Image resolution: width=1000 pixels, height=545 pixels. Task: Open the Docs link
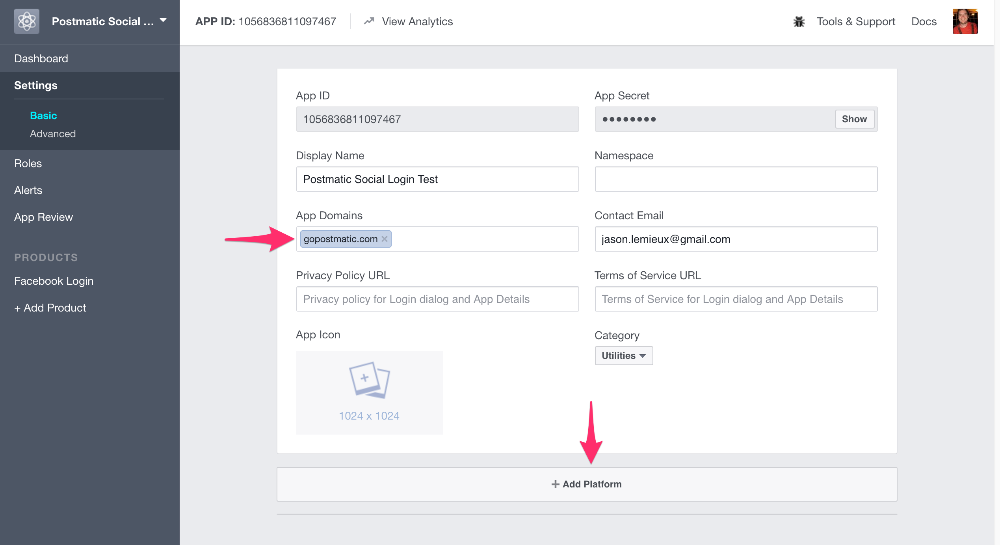coord(923,21)
